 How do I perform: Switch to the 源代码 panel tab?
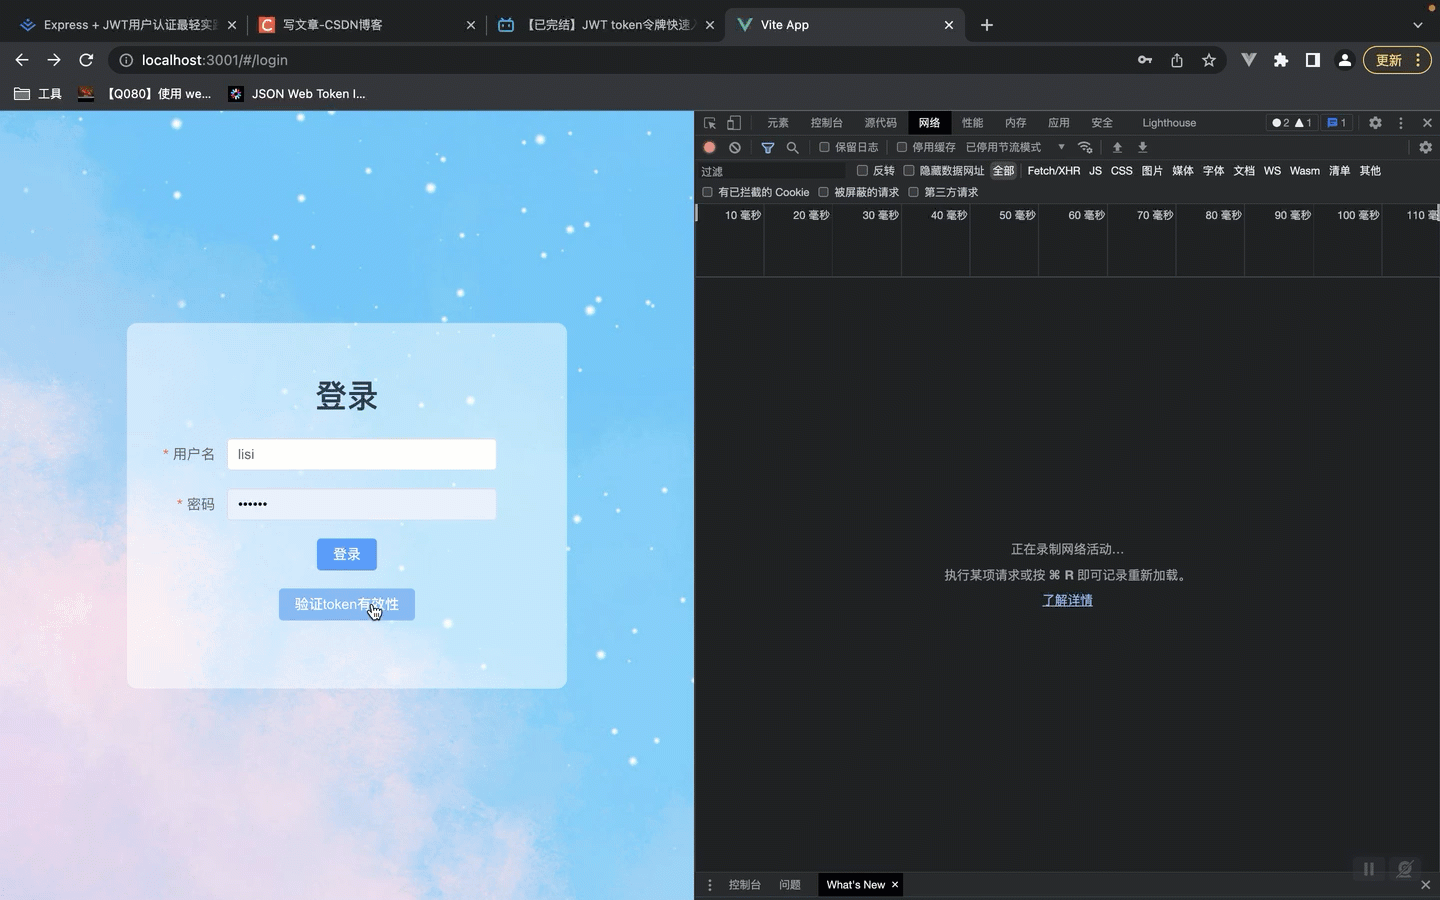point(881,123)
